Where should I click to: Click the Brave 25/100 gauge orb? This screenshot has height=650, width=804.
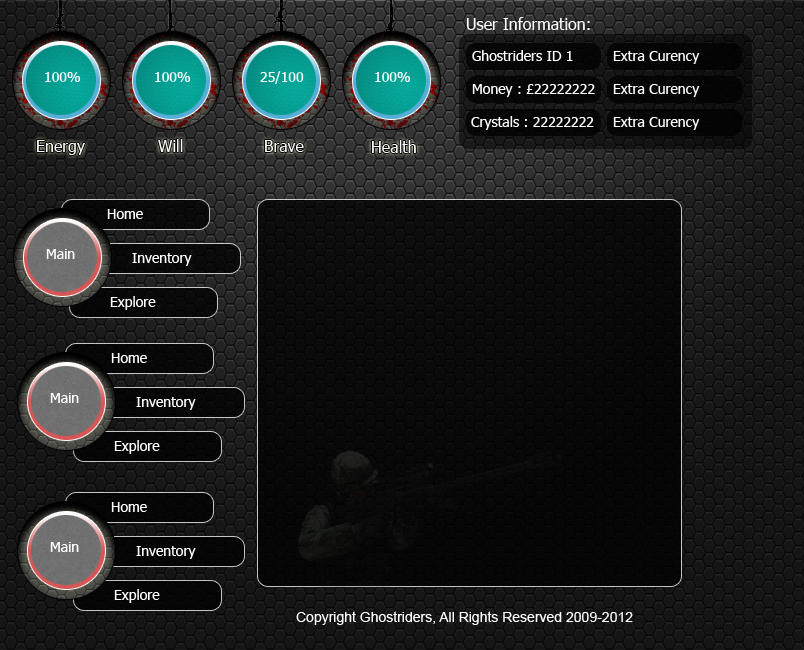(282, 80)
